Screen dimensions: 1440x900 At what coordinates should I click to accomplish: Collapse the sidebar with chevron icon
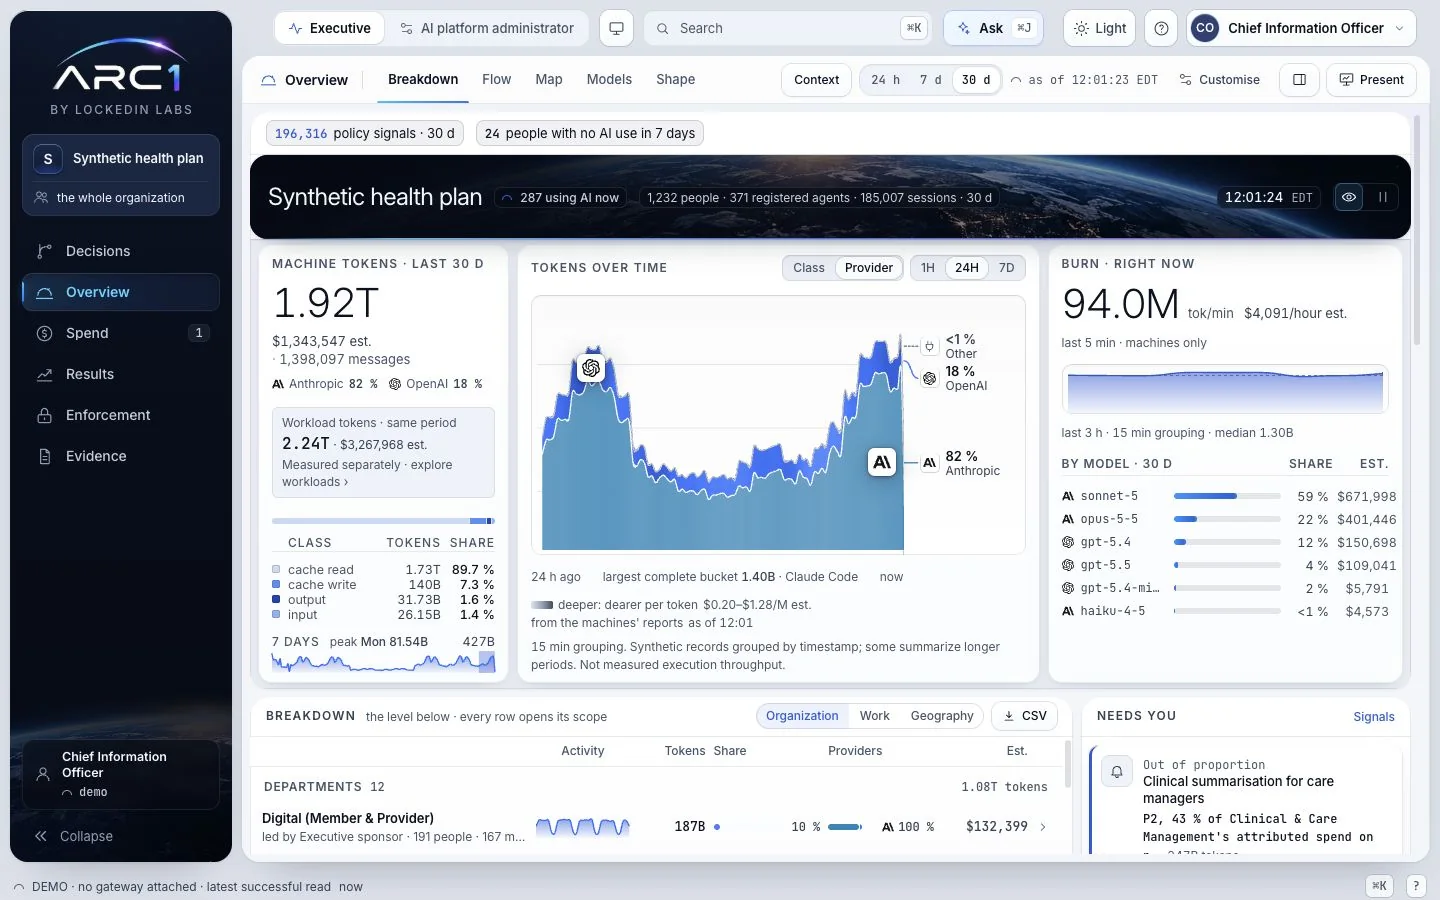coord(41,836)
